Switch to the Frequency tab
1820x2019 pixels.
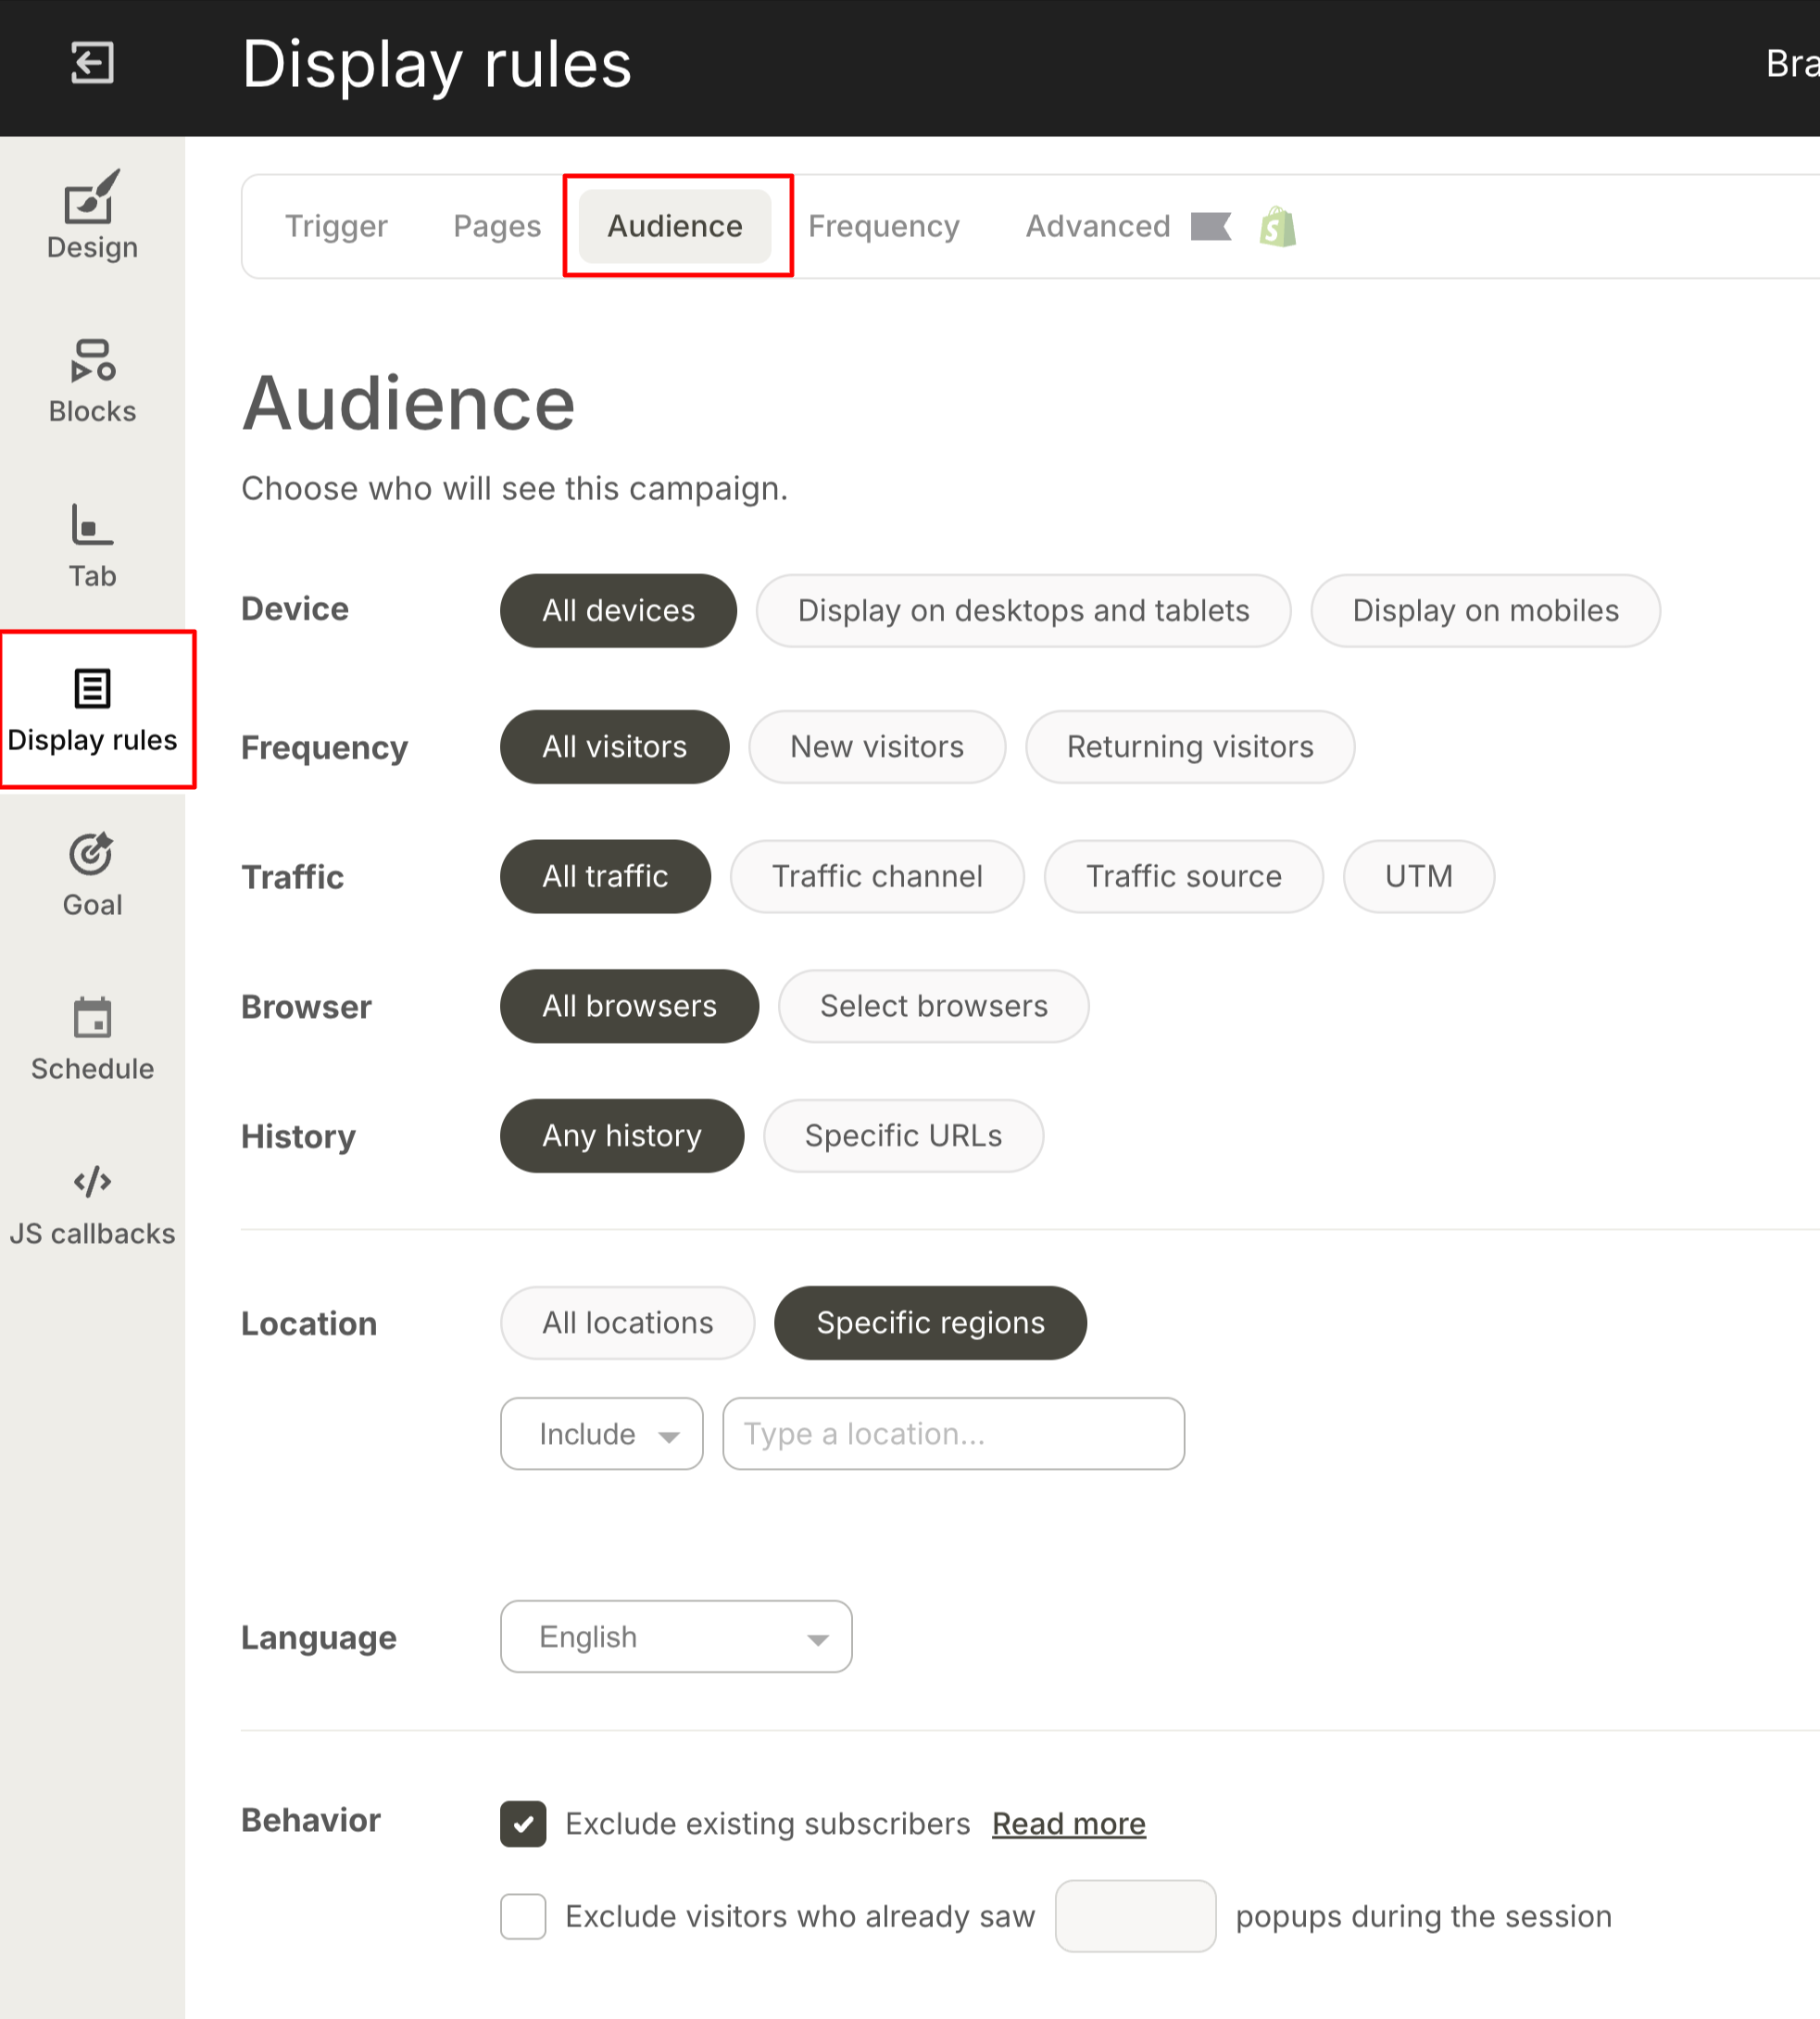point(883,226)
